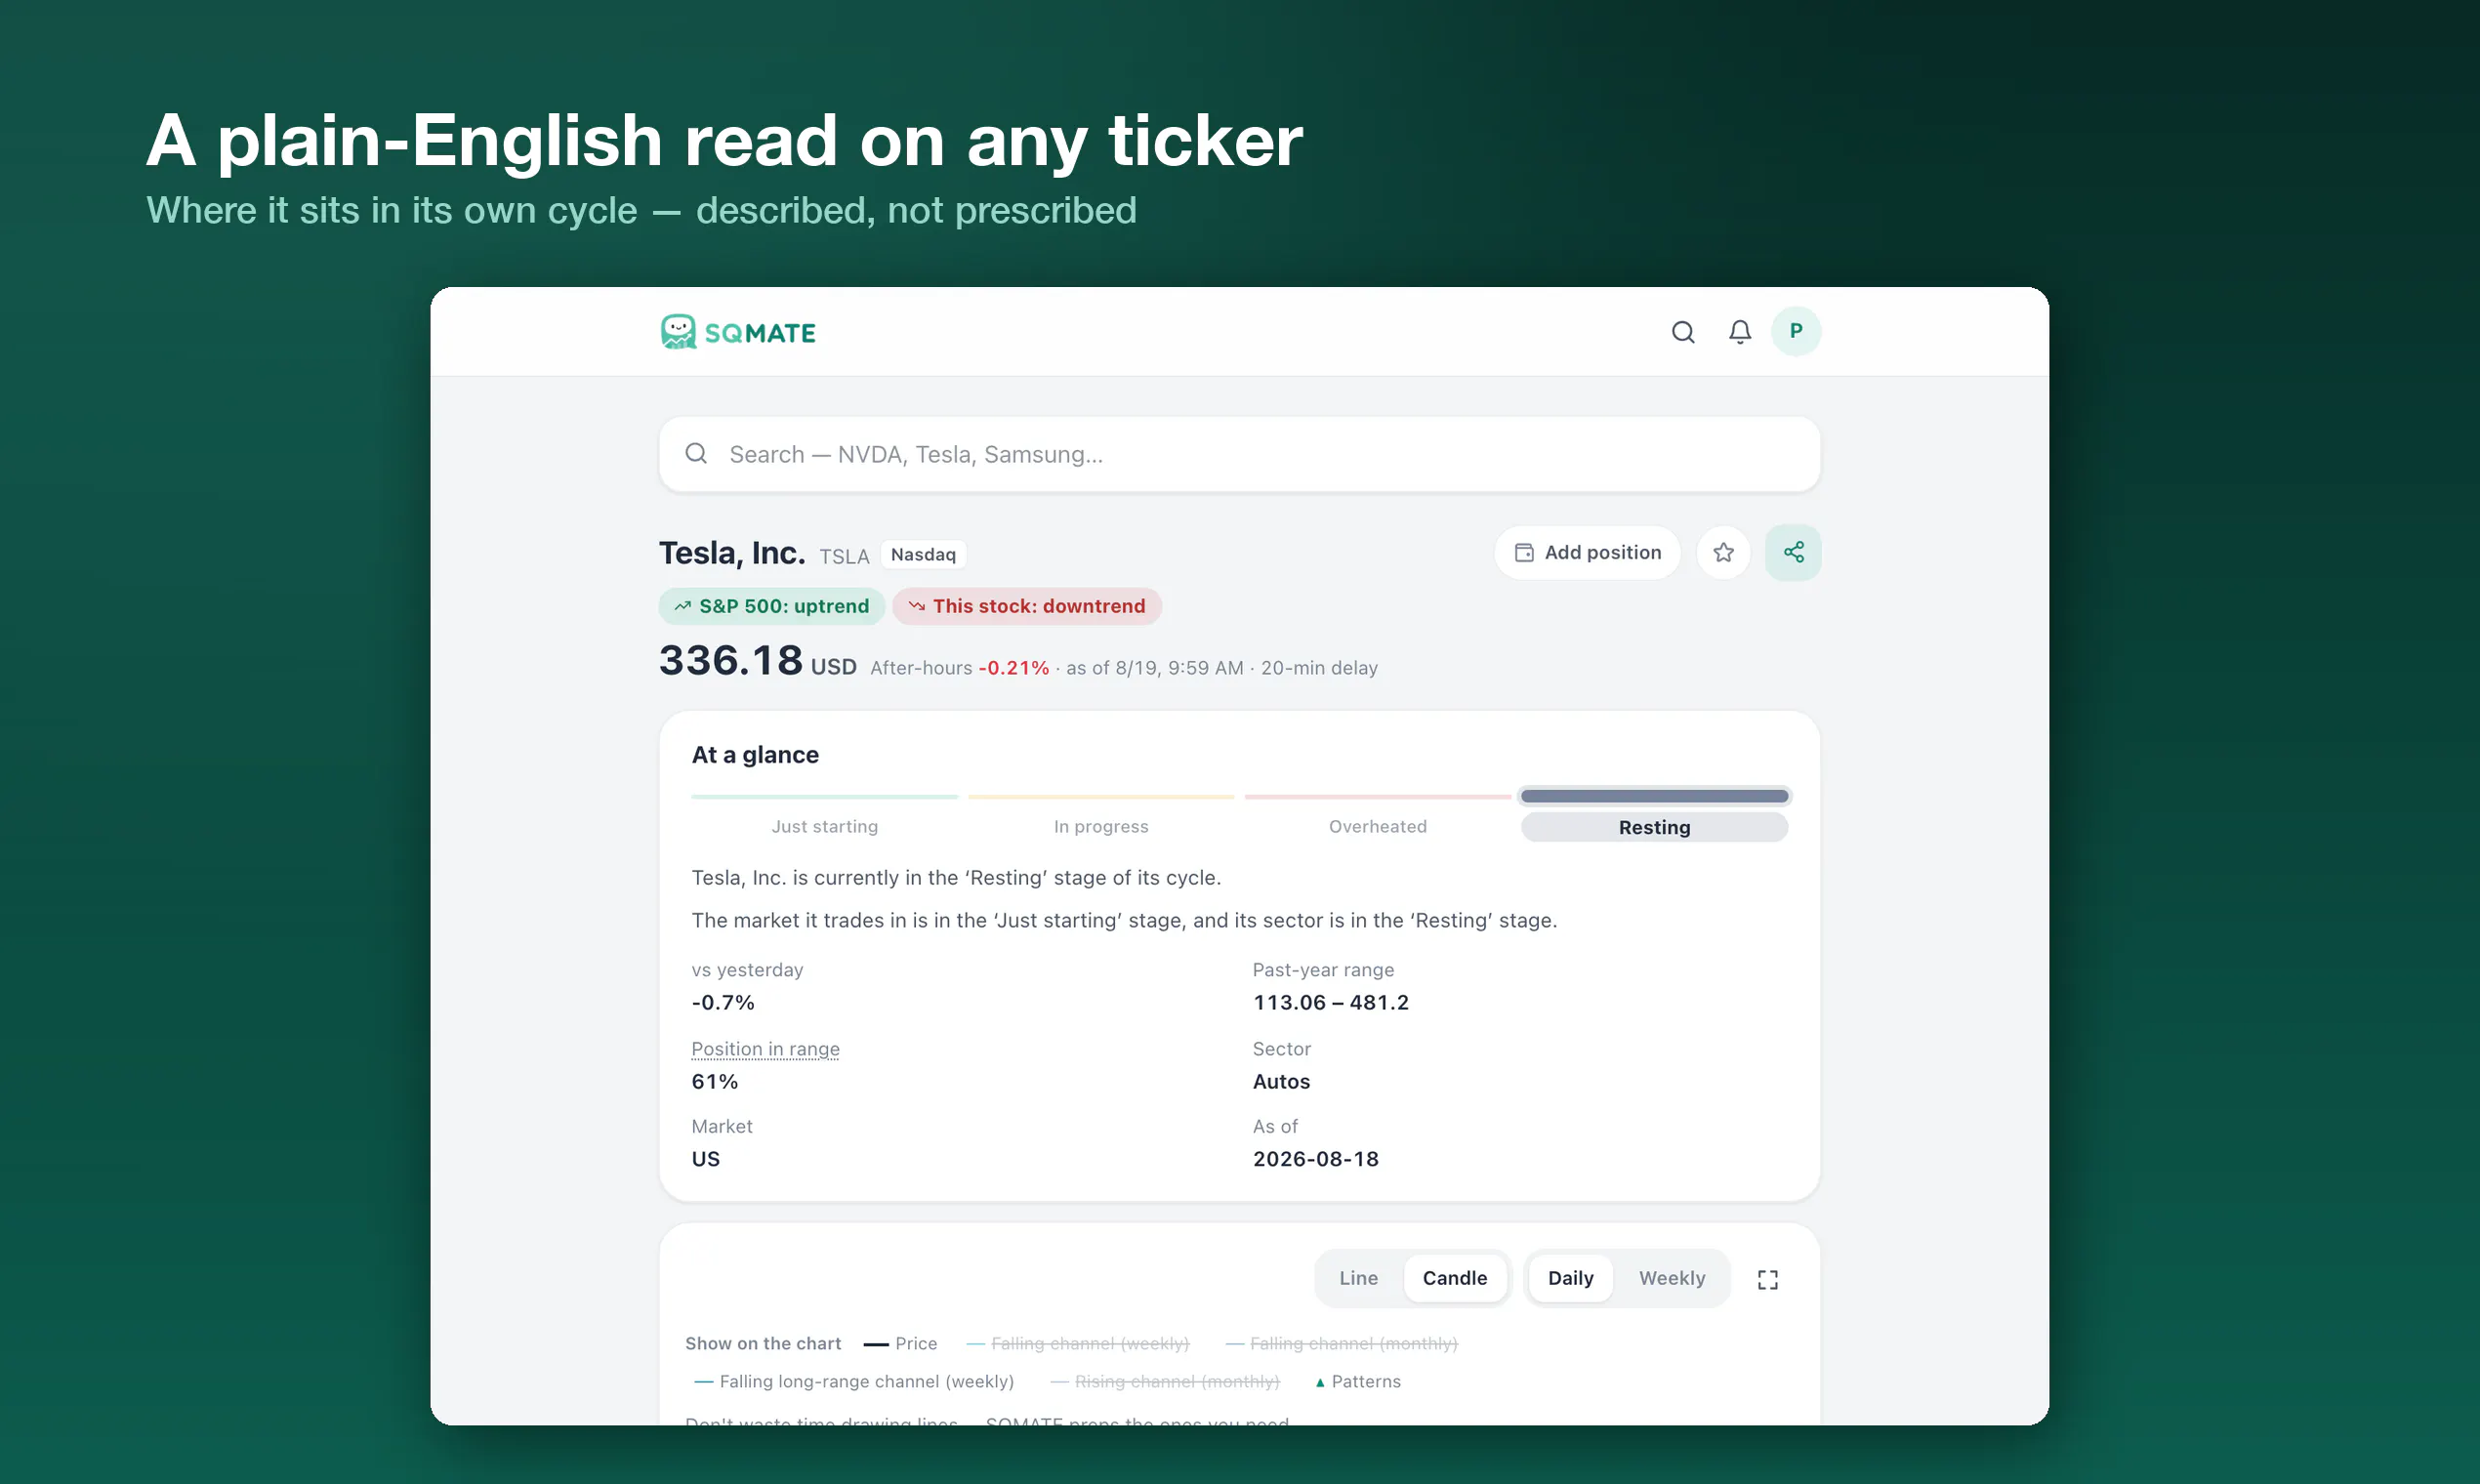Screen dimensions: 2480x1484
Task: Toggle Falling channel (monthly) on chart
Action: (x=1342, y=1343)
